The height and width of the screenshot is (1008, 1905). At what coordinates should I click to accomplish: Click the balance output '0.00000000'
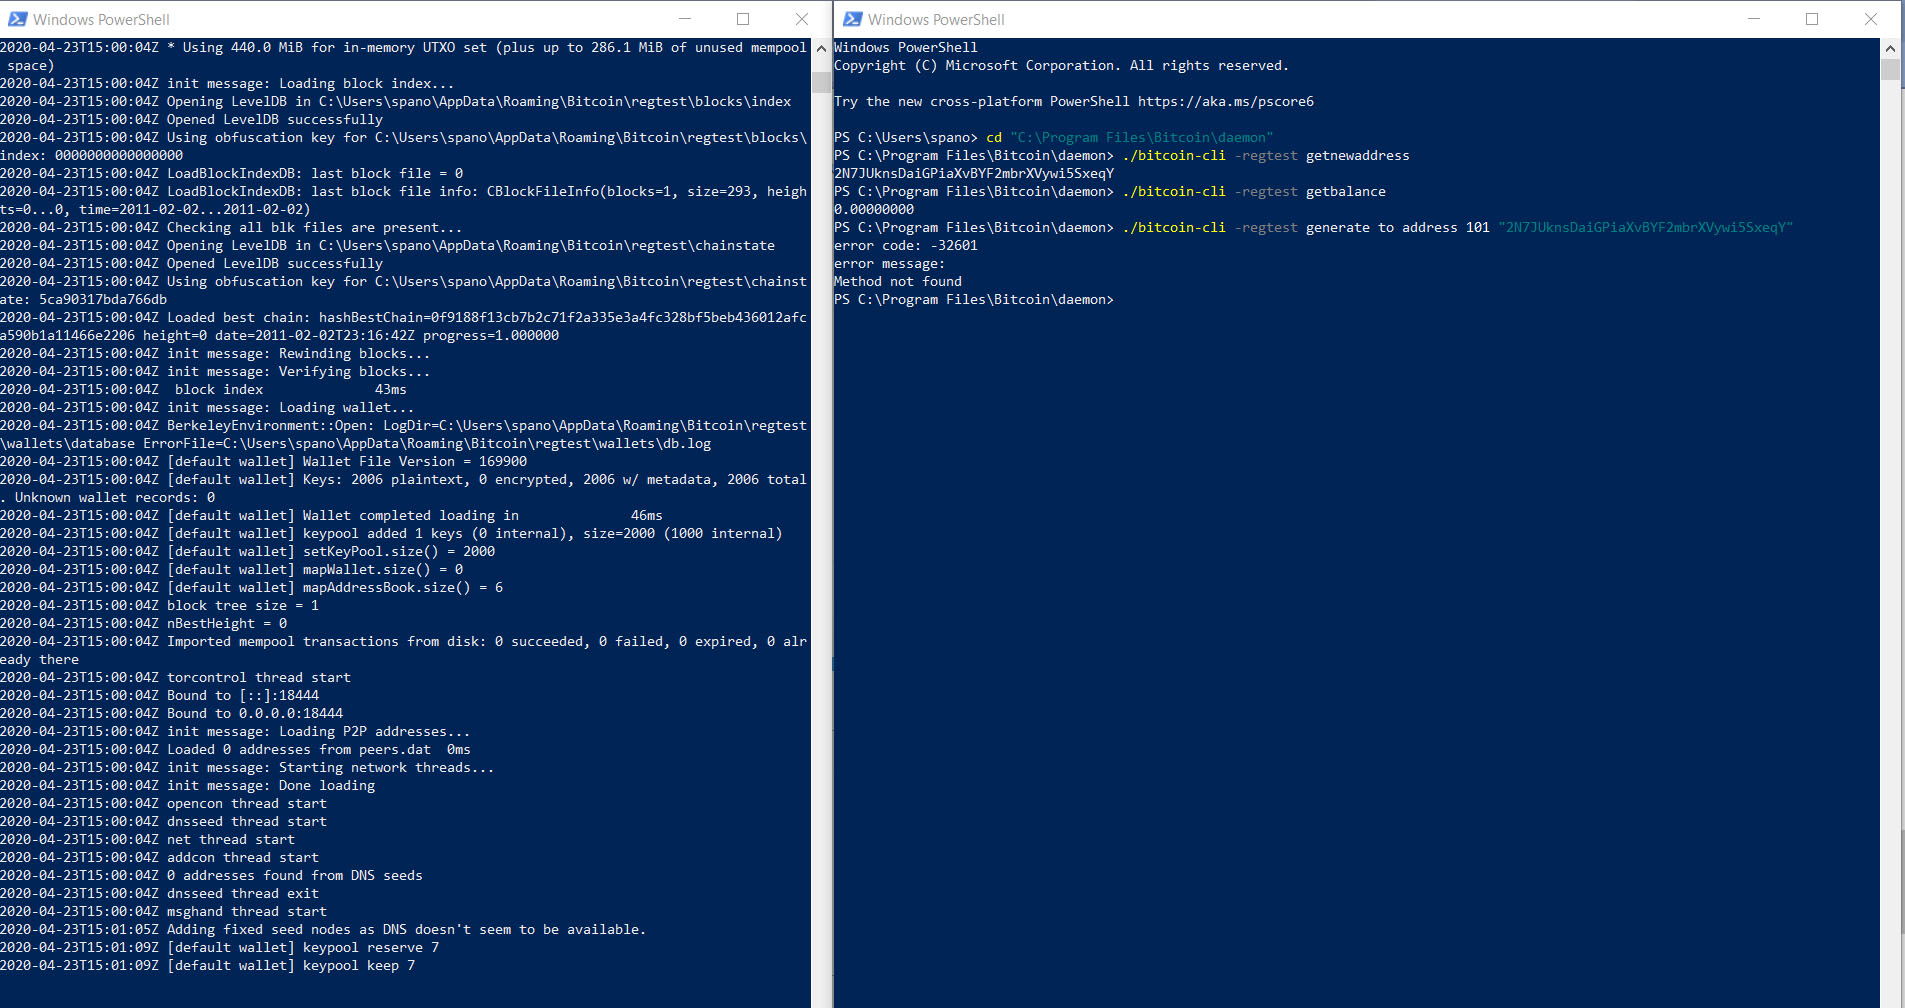[x=874, y=209]
